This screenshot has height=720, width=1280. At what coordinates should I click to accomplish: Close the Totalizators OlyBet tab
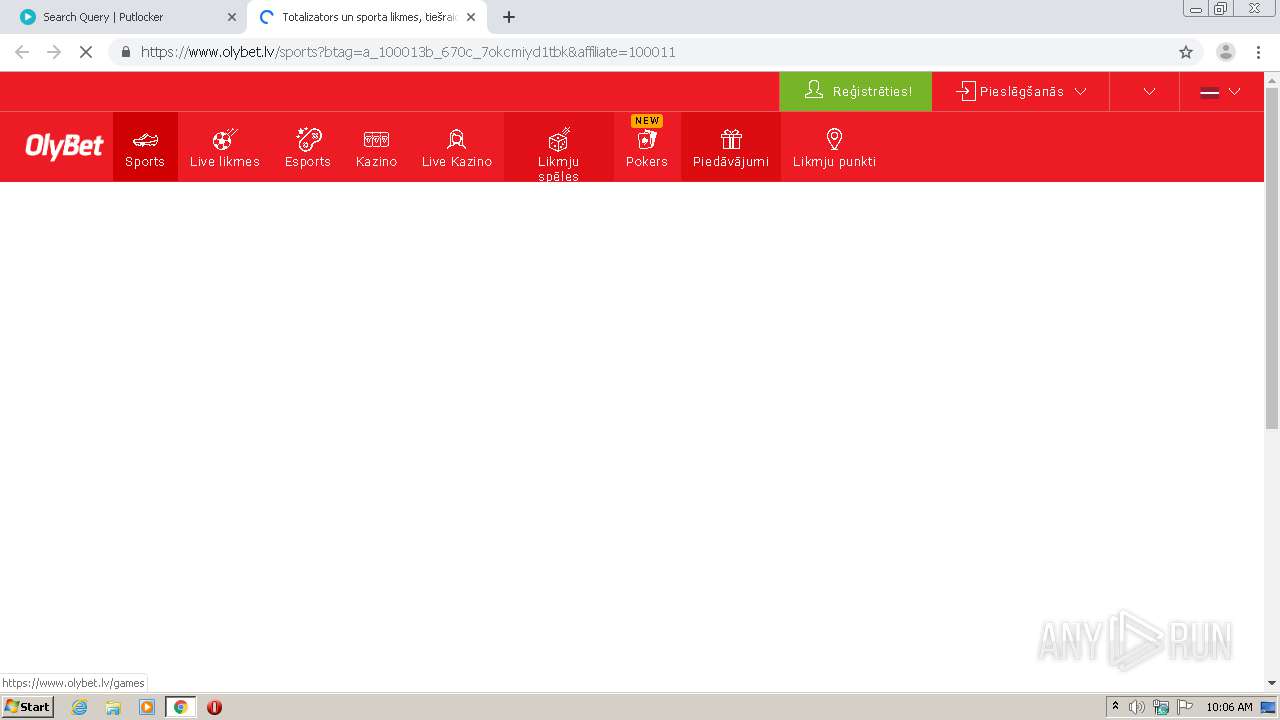pyautogui.click(x=471, y=17)
